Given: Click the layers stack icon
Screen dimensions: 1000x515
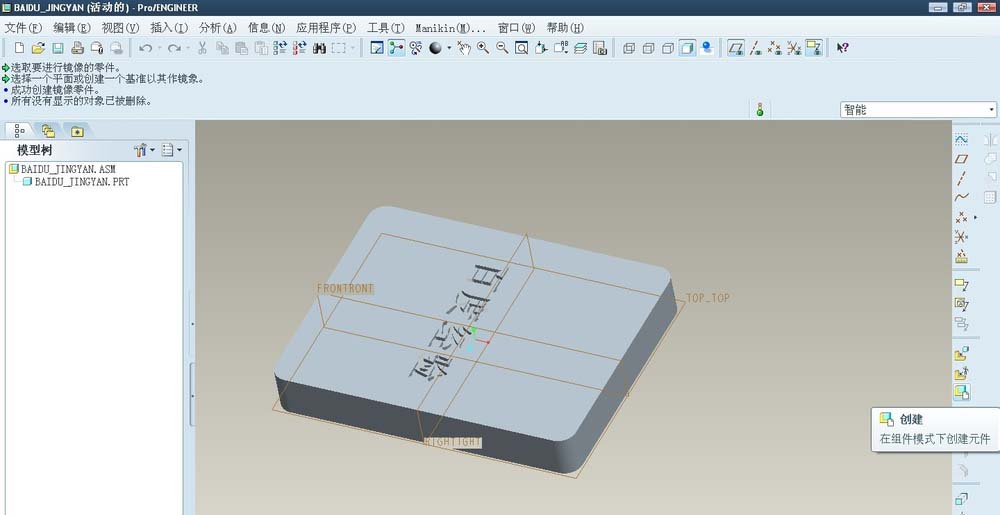Looking at the screenshot, I should click(580, 48).
